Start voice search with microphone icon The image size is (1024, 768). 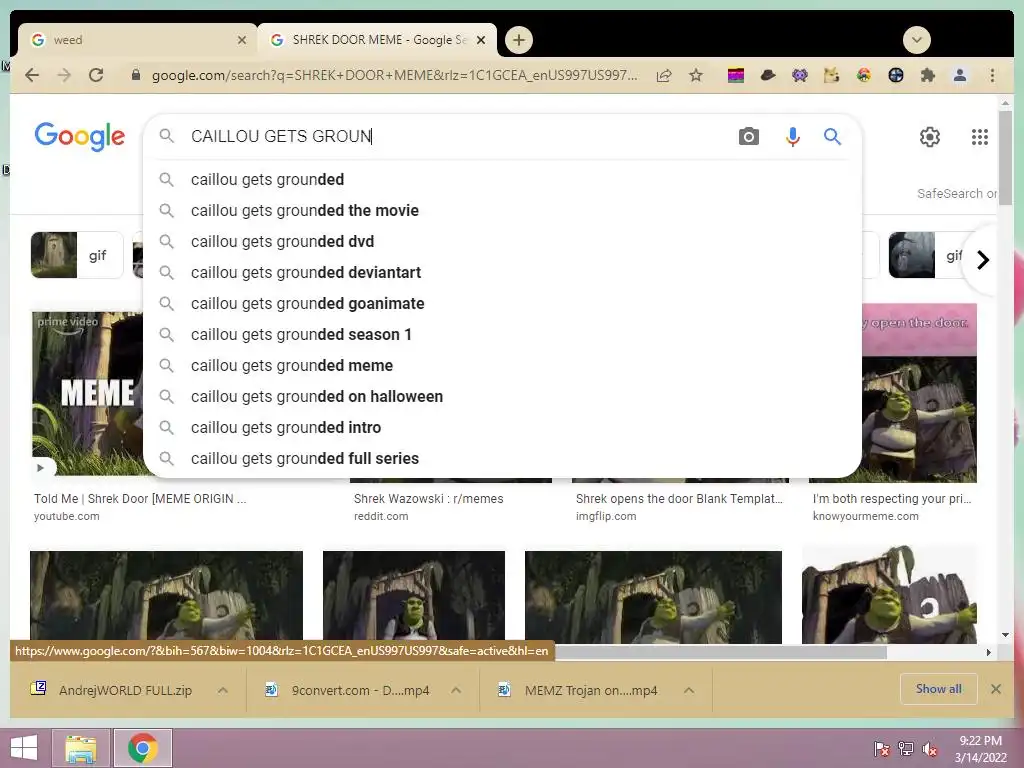click(x=793, y=136)
